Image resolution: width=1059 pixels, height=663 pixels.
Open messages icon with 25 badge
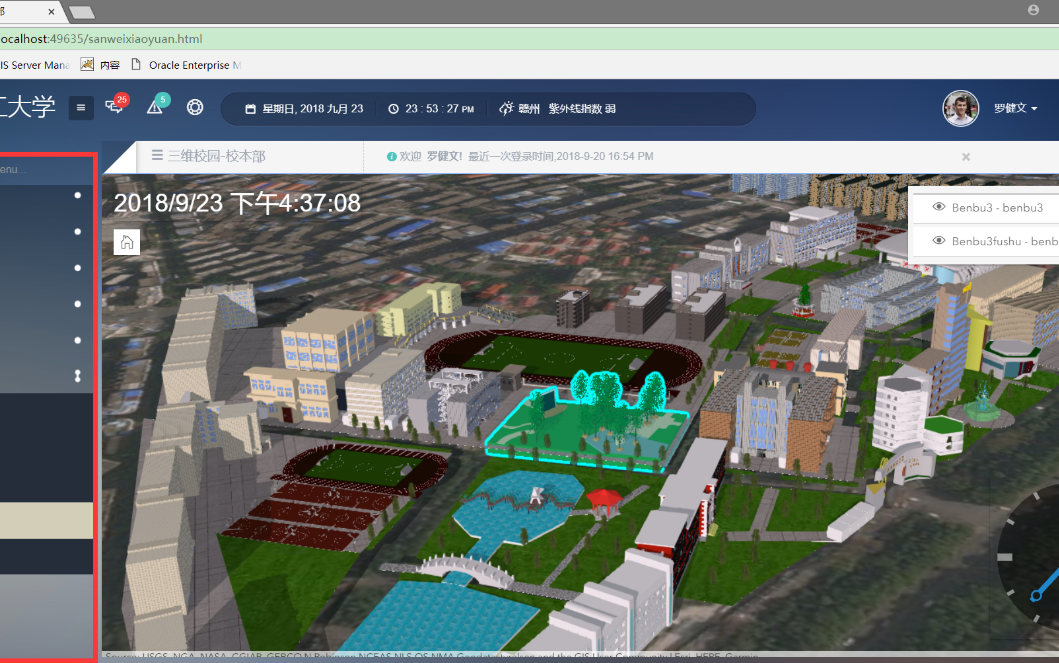115,105
